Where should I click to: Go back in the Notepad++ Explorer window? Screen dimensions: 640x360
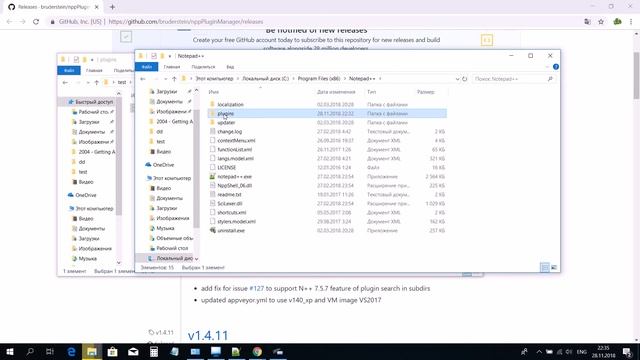(142, 79)
